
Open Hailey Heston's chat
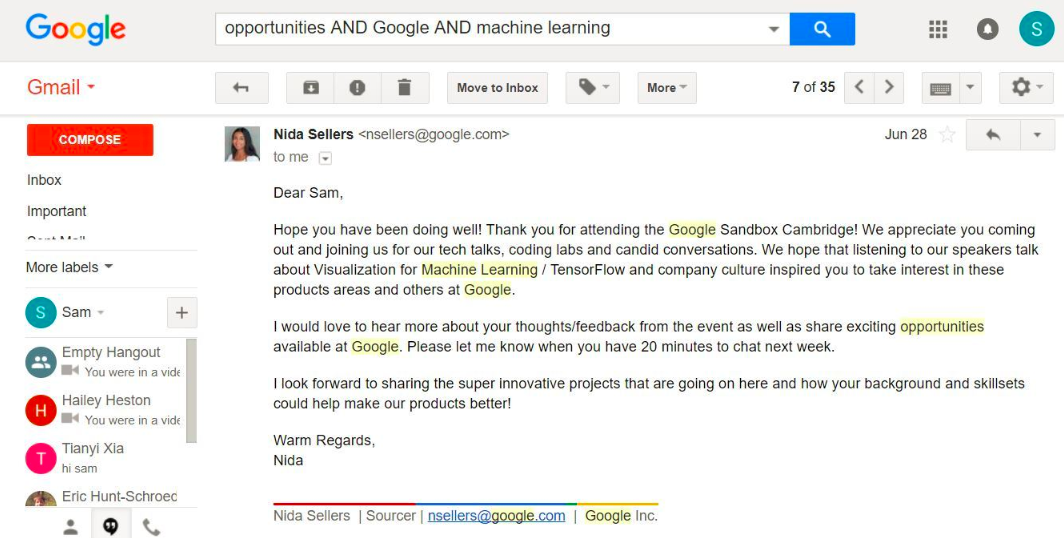[x=105, y=410]
